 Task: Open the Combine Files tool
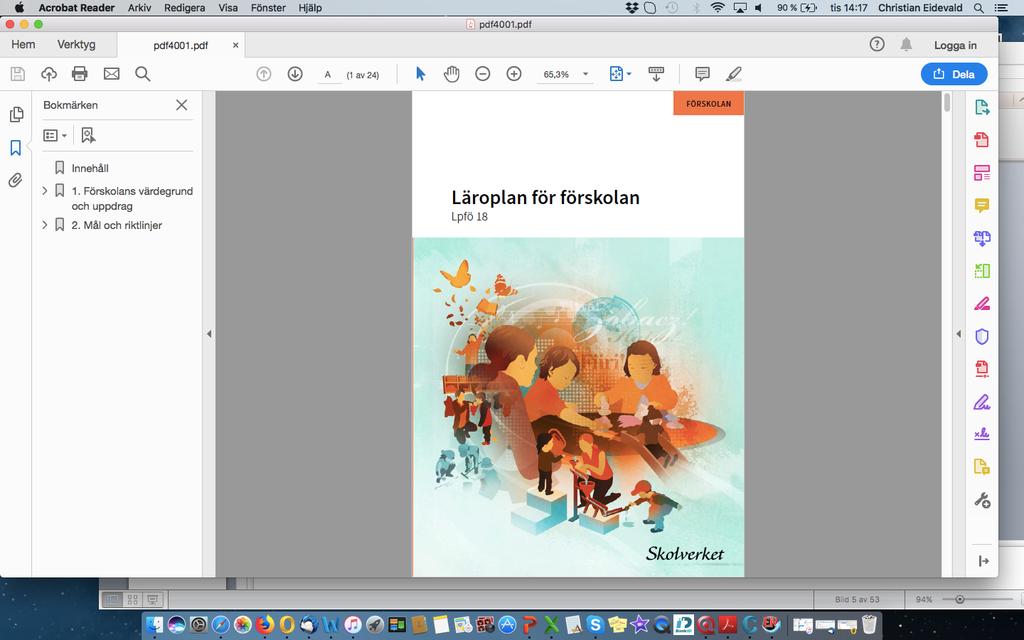point(982,238)
